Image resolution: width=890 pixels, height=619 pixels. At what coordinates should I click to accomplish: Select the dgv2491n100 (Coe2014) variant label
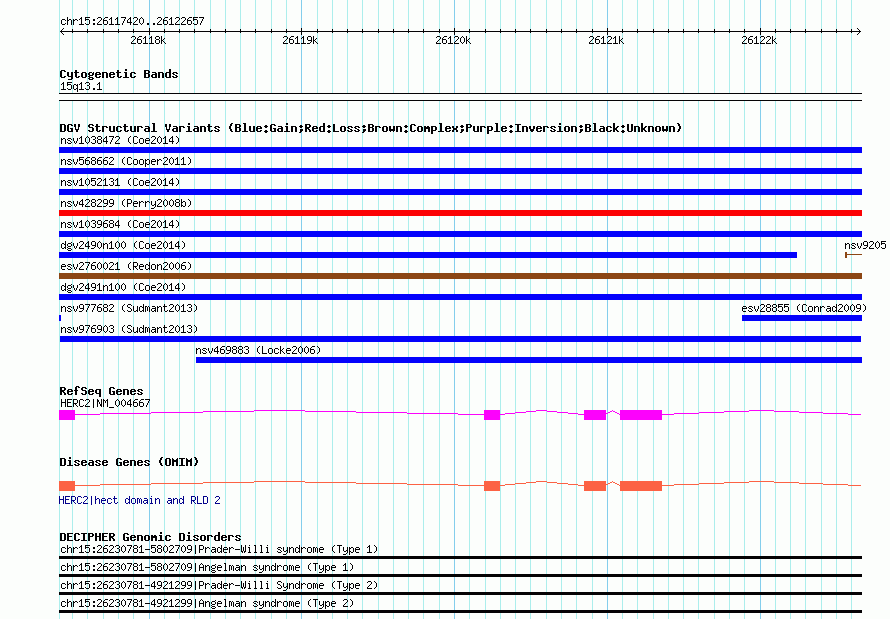123,287
